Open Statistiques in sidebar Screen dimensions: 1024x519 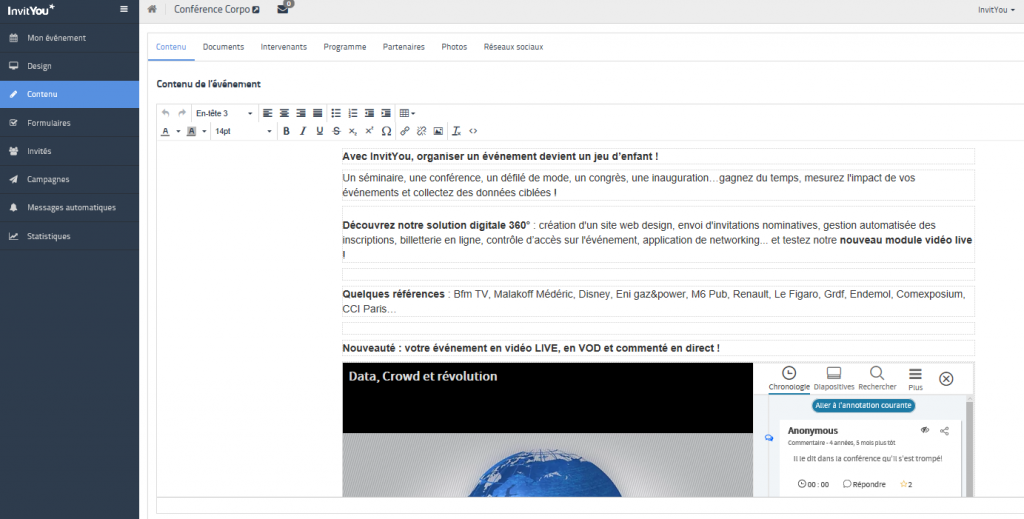point(69,236)
